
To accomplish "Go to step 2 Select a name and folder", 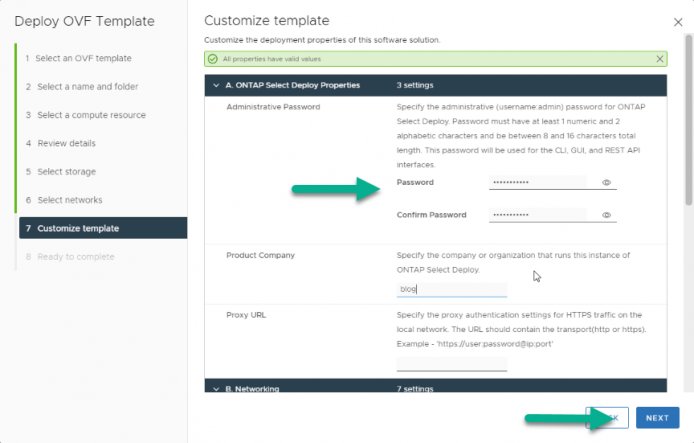I will click(x=82, y=87).
